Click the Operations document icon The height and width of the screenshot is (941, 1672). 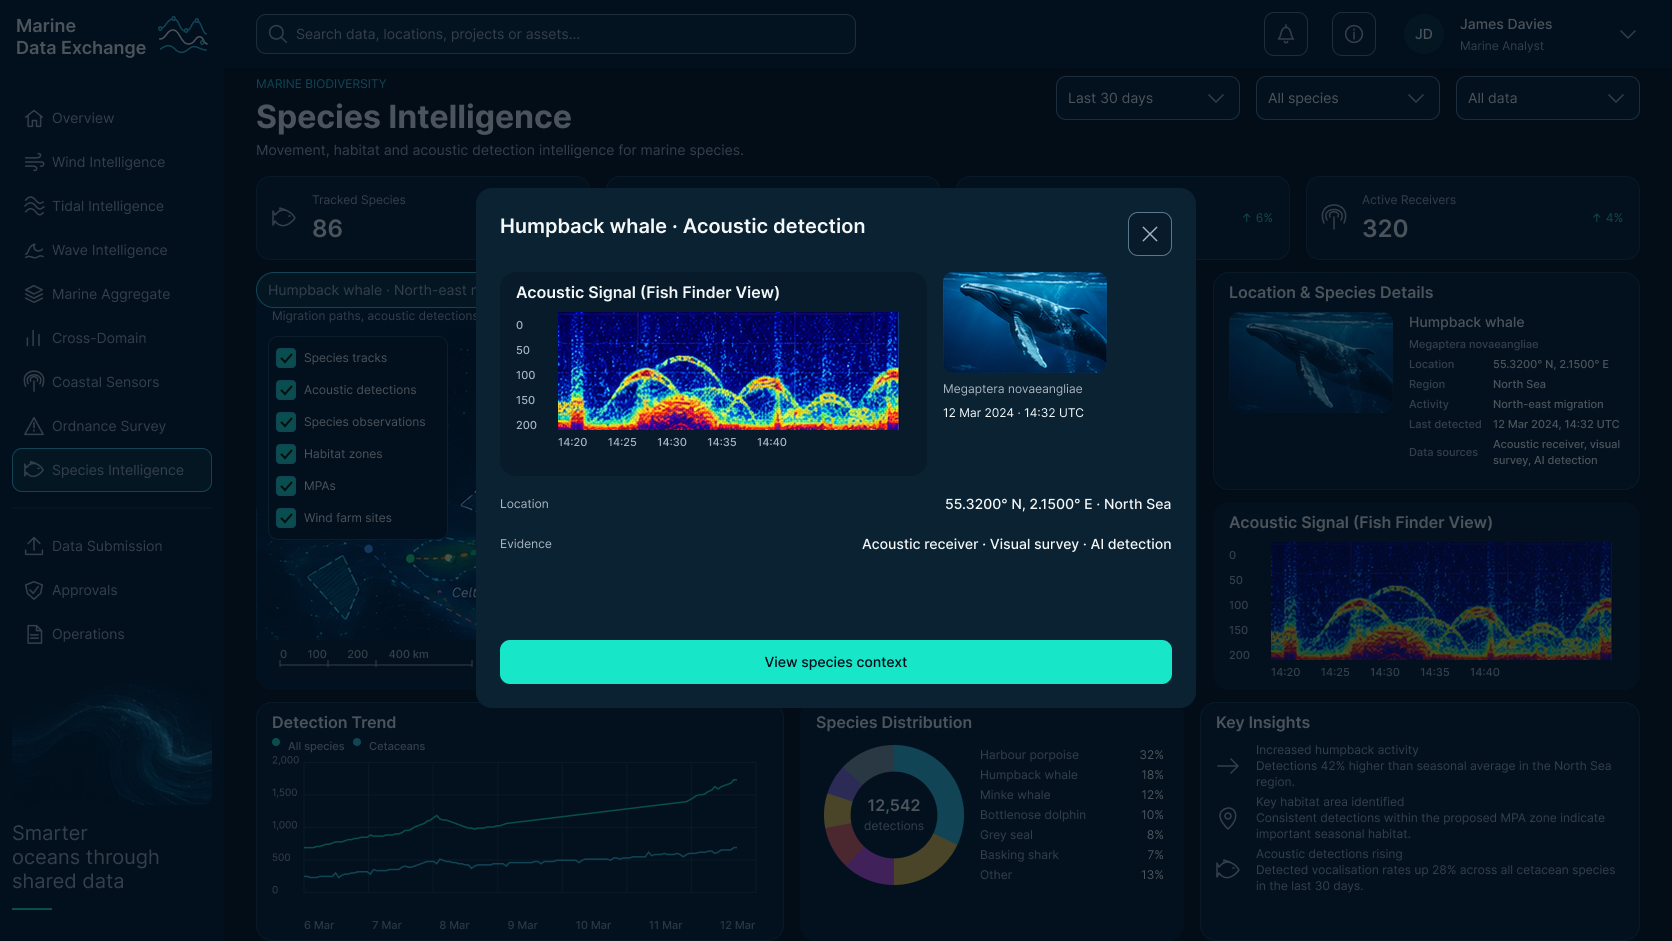pyautogui.click(x=34, y=634)
